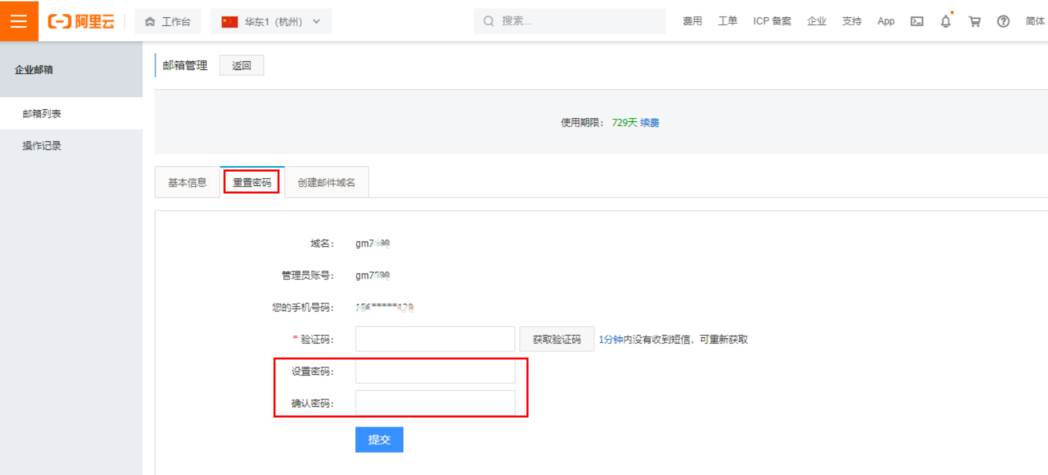Viewport: 1048px width, 475px height.
Task: Open the shopping cart
Action: tap(974, 21)
